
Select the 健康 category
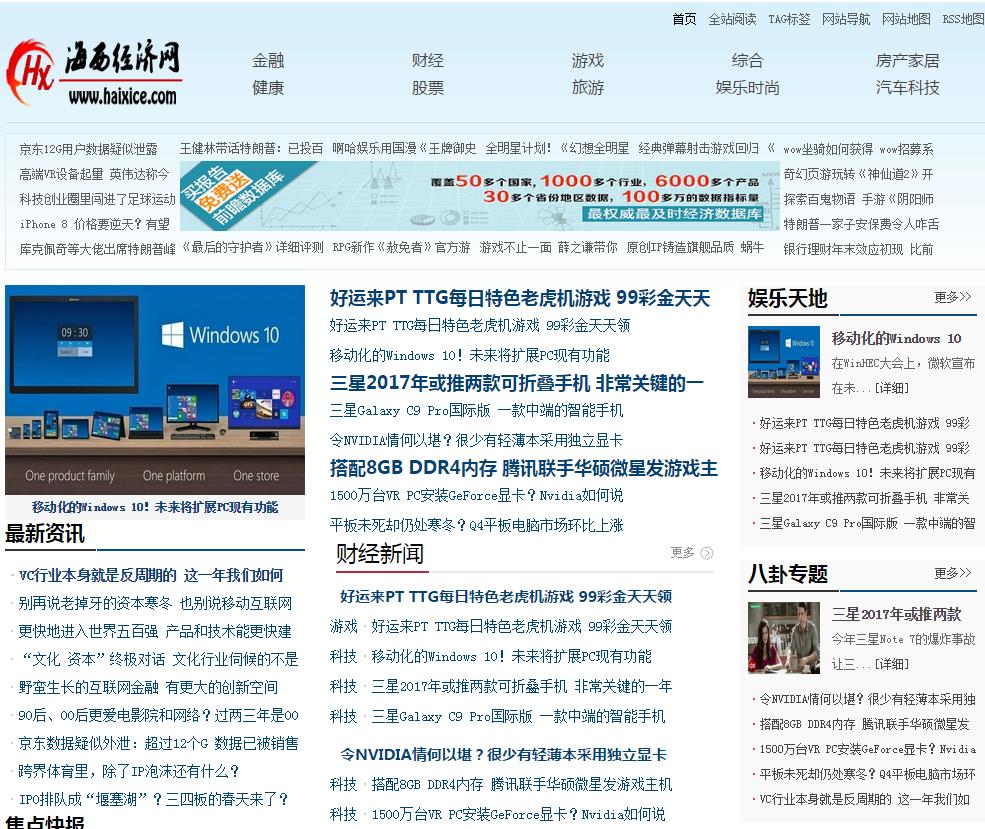point(268,87)
